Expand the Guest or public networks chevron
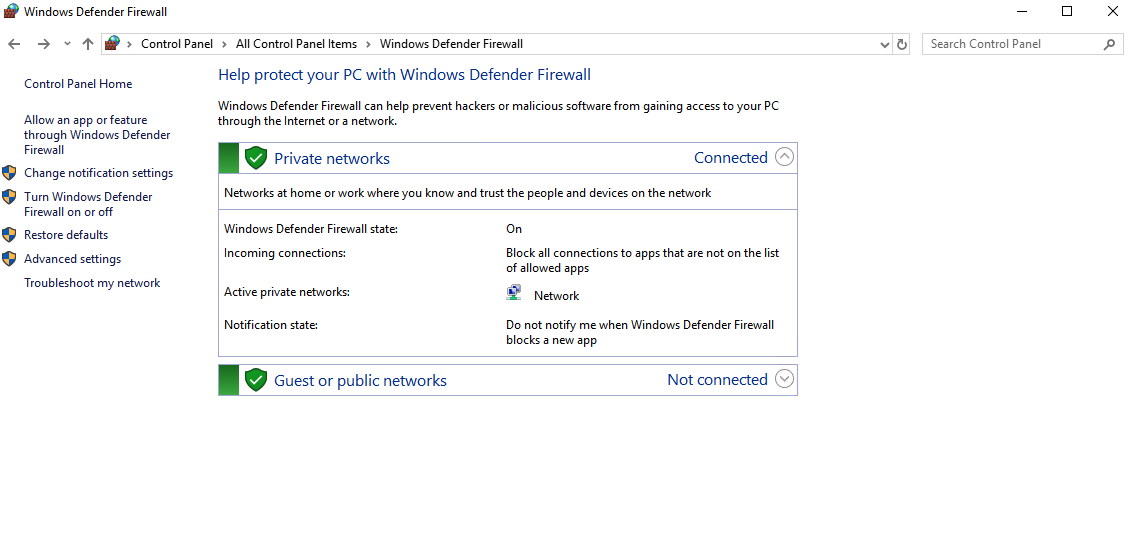The image size is (1131, 547). tap(784, 379)
